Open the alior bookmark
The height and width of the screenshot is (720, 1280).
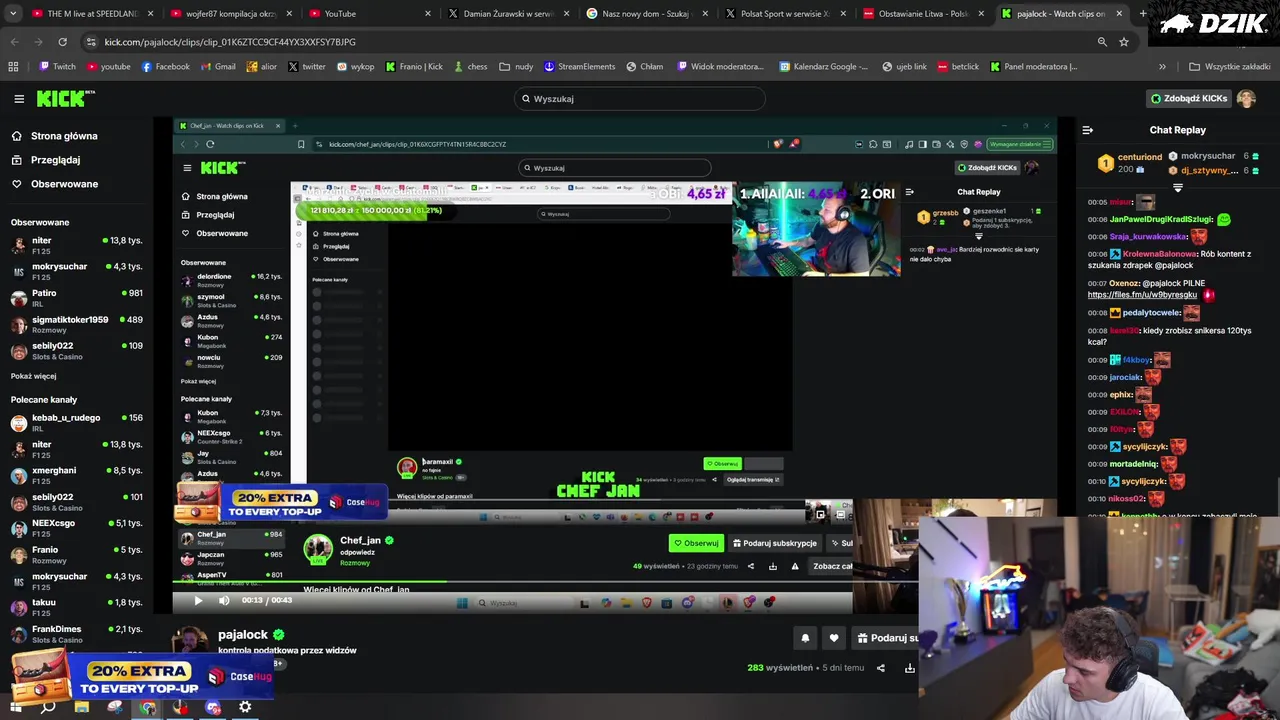click(261, 67)
